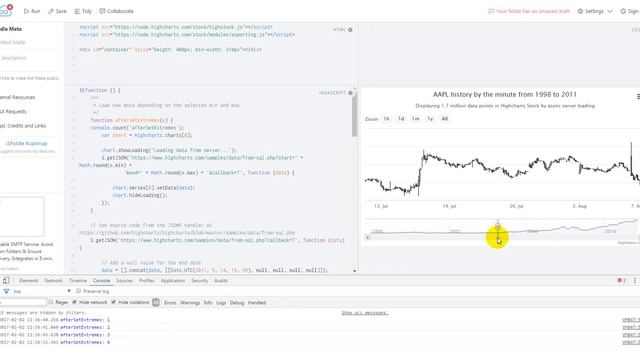This screenshot has width=640, height=360.
Task: Switch to the Security tab
Action: pyautogui.click(x=200, y=281)
